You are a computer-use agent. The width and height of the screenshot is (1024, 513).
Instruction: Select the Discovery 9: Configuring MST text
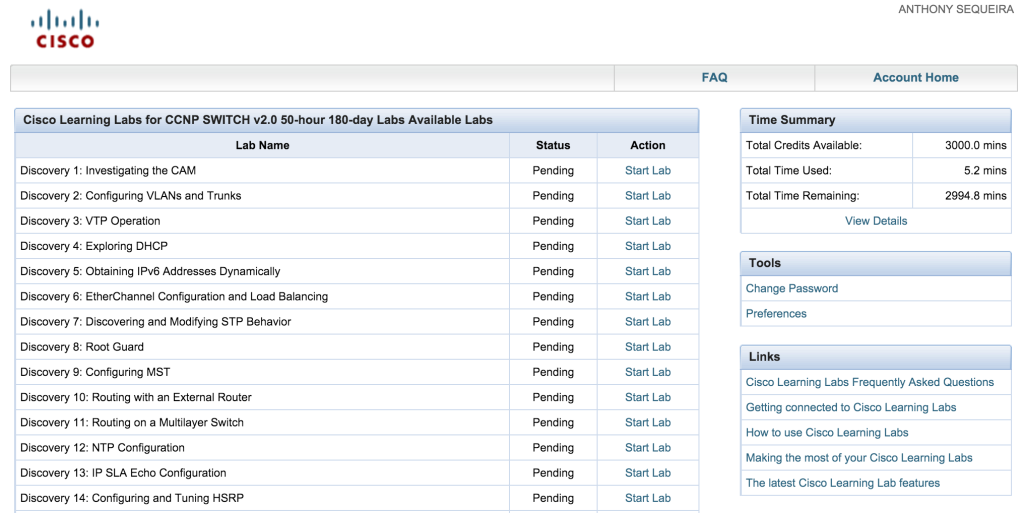coord(95,373)
